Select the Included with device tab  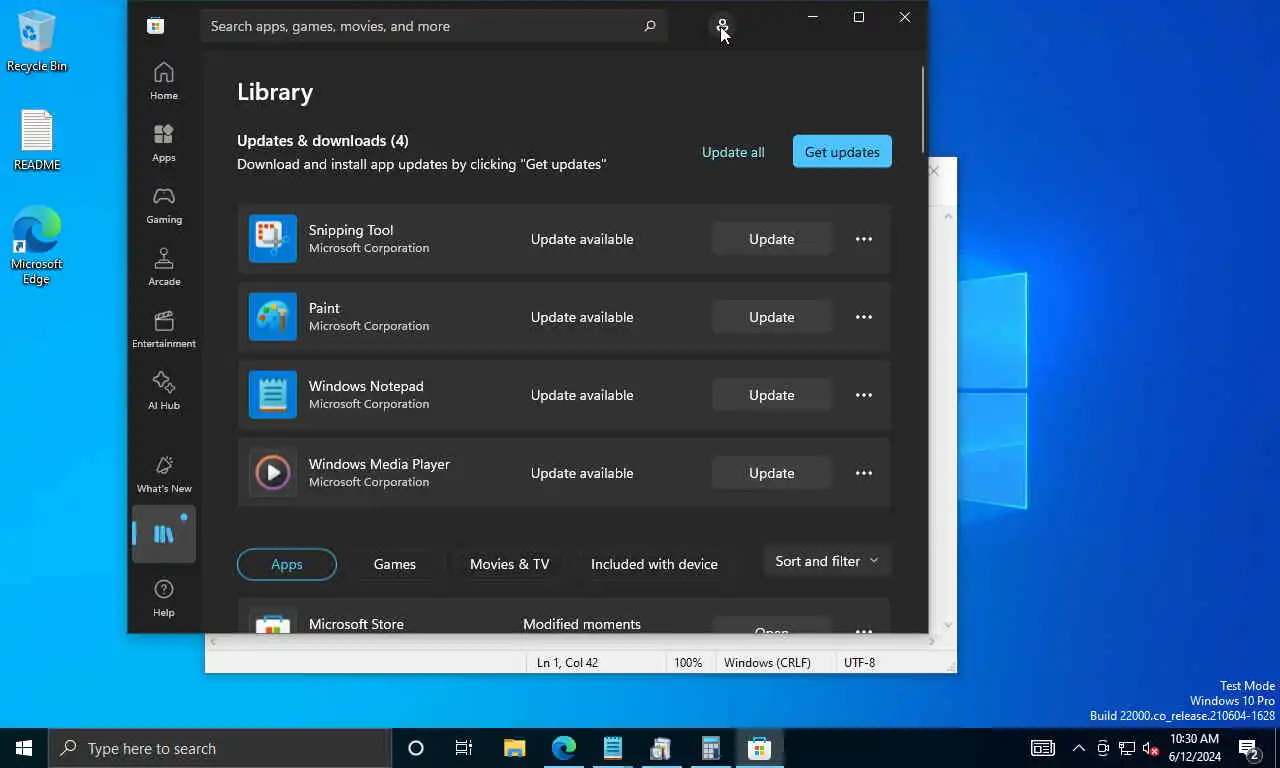(x=654, y=564)
